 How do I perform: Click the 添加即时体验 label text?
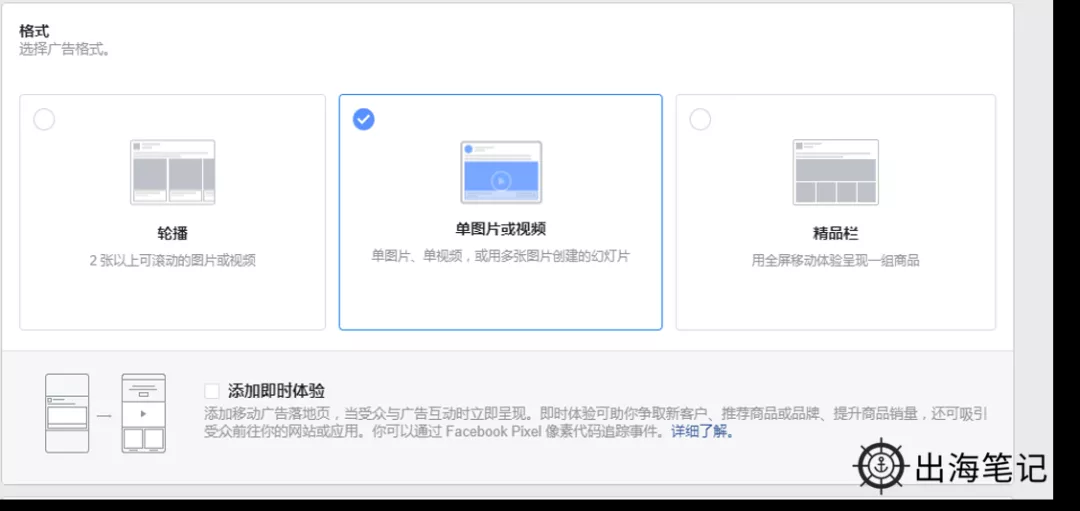tap(276, 391)
